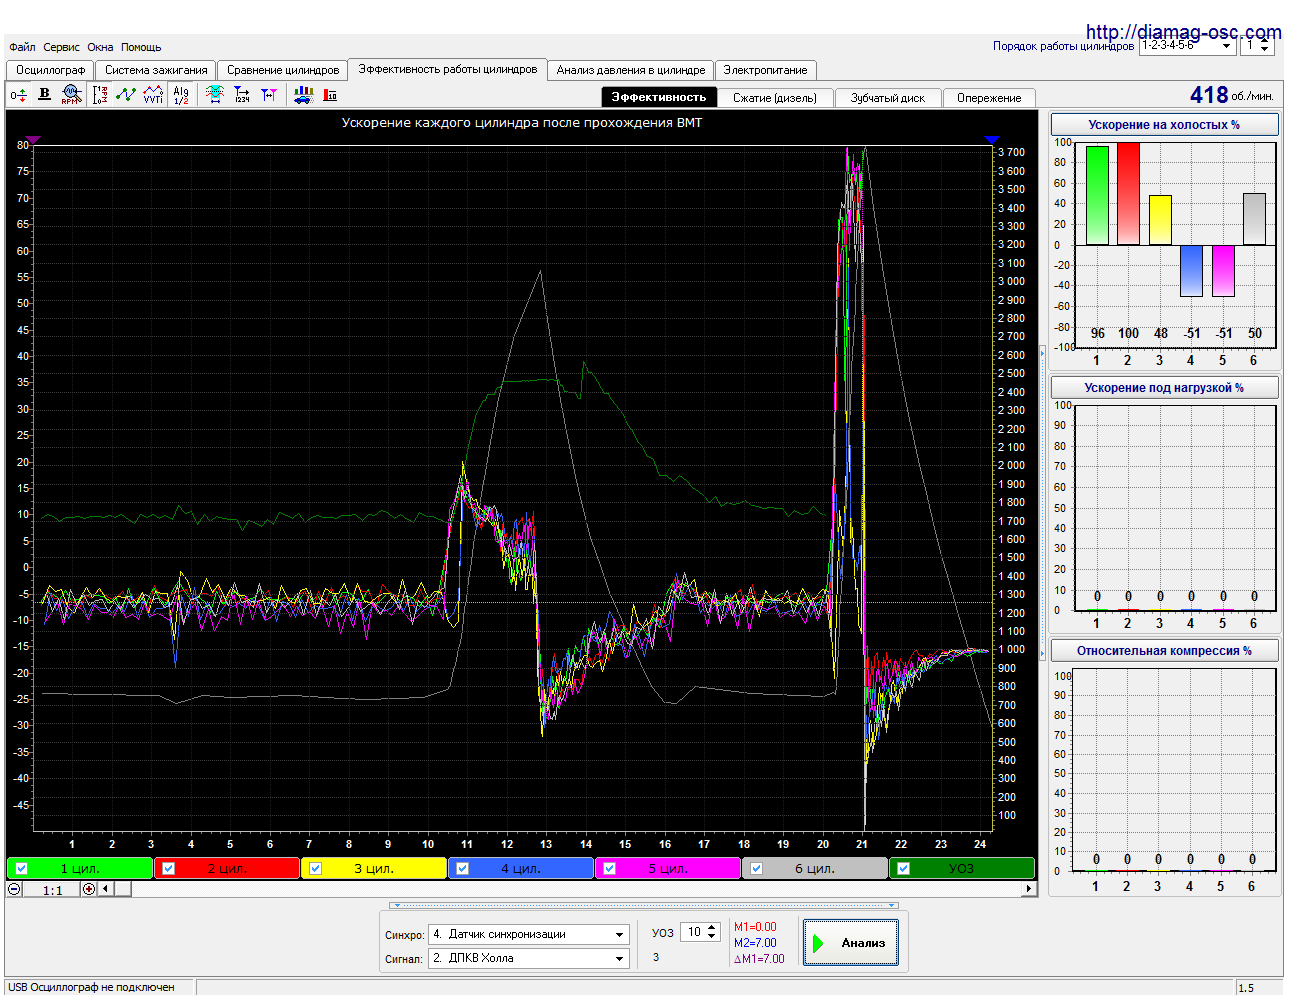Click the VVTi toolbar icon

point(153,95)
